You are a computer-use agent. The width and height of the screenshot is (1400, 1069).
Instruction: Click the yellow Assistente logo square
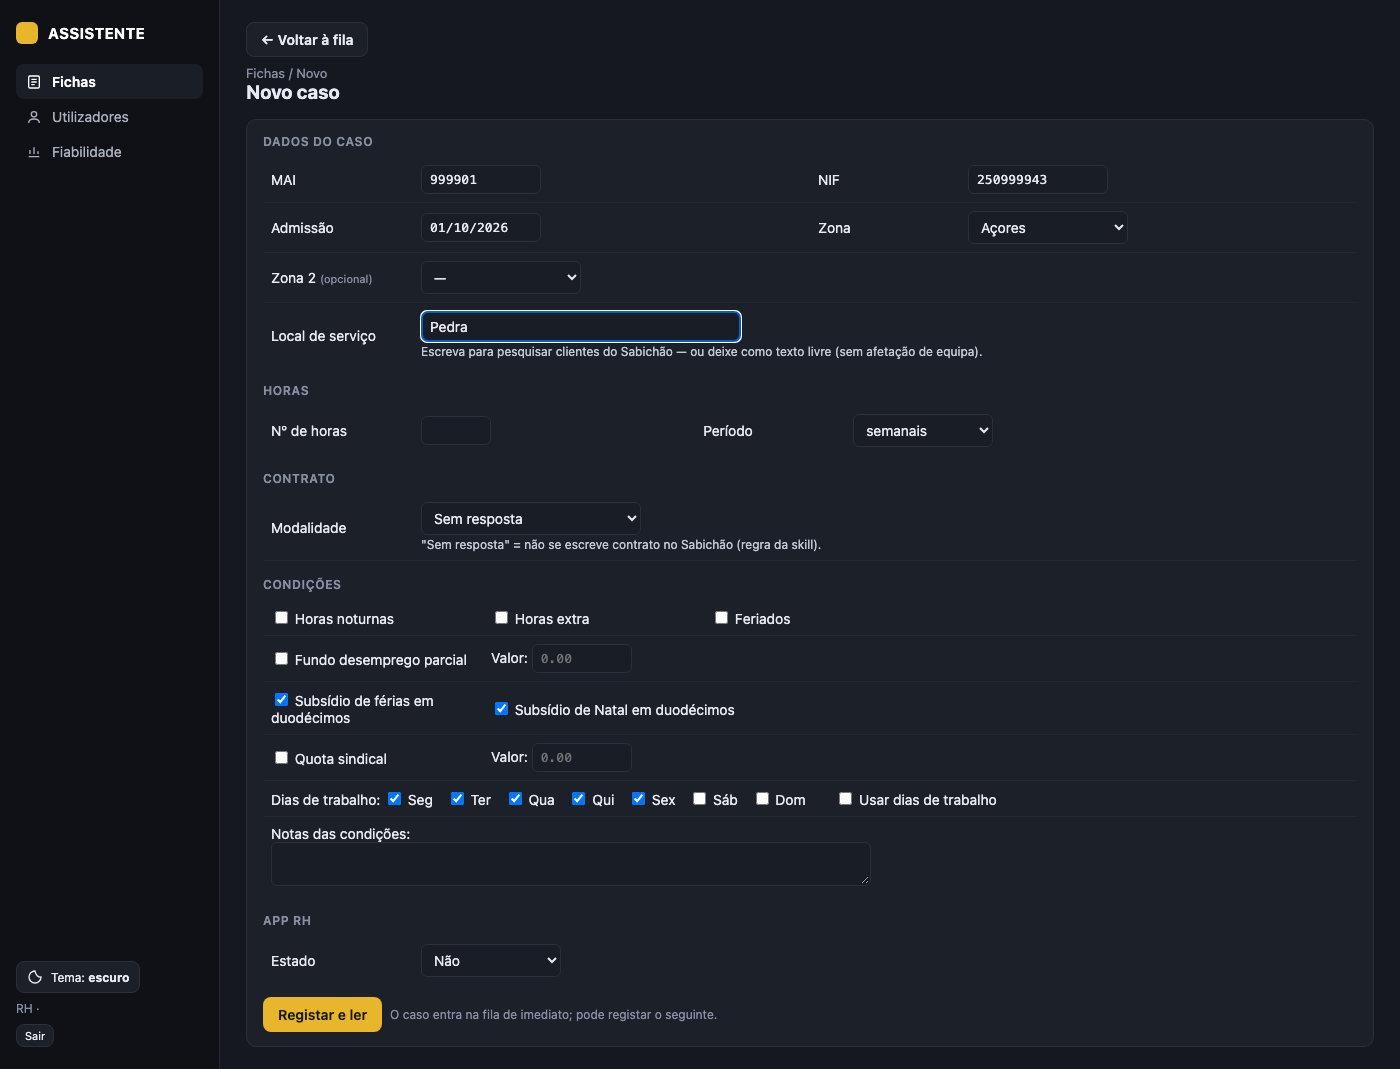tap(27, 33)
